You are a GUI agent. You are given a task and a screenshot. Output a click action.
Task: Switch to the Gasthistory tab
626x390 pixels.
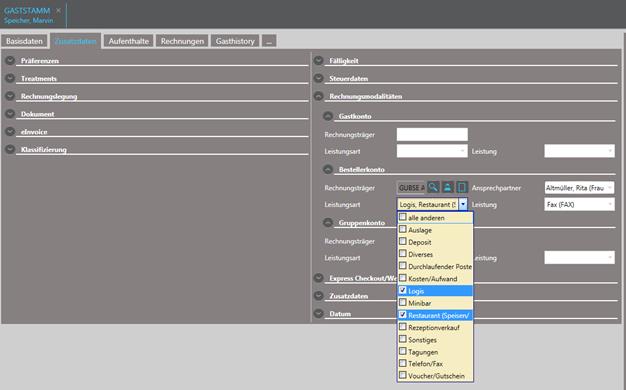click(235, 41)
